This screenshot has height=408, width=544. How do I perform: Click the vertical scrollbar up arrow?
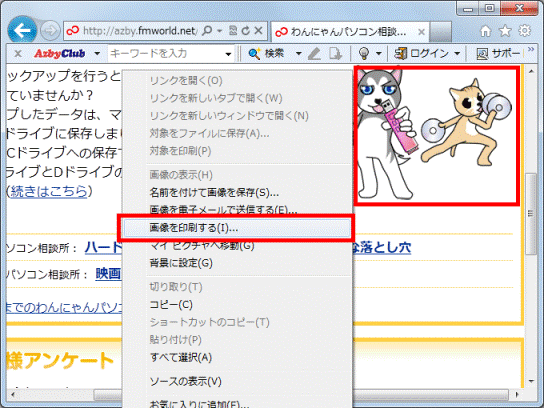pyautogui.click(x=531, y=71)
